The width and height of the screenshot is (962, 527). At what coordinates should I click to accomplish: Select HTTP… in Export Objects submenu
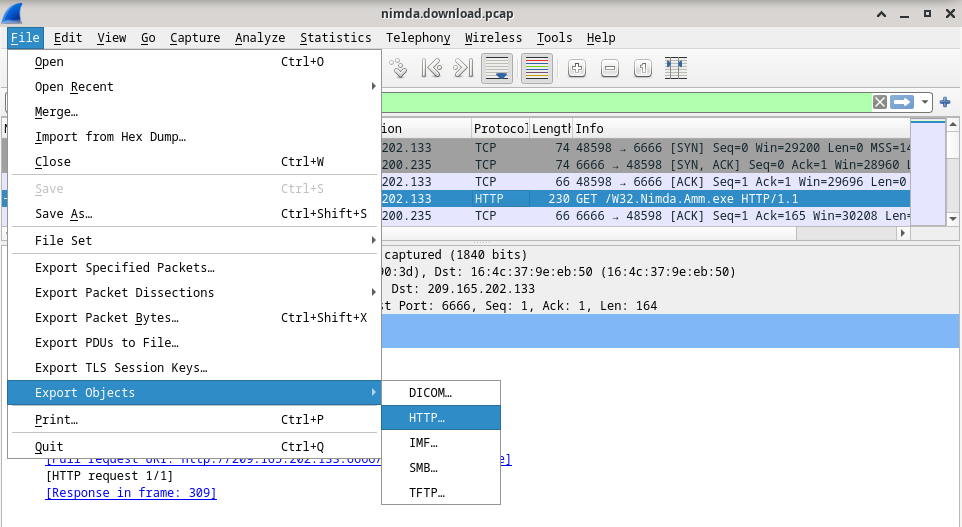point(441,418)
